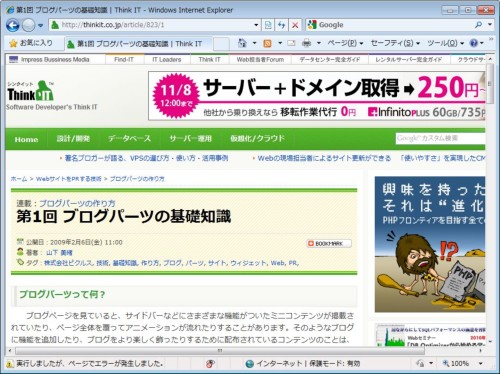Toggle the Compatibility View icon
This screenshot has height=374, width=500.
click(268, 25)
